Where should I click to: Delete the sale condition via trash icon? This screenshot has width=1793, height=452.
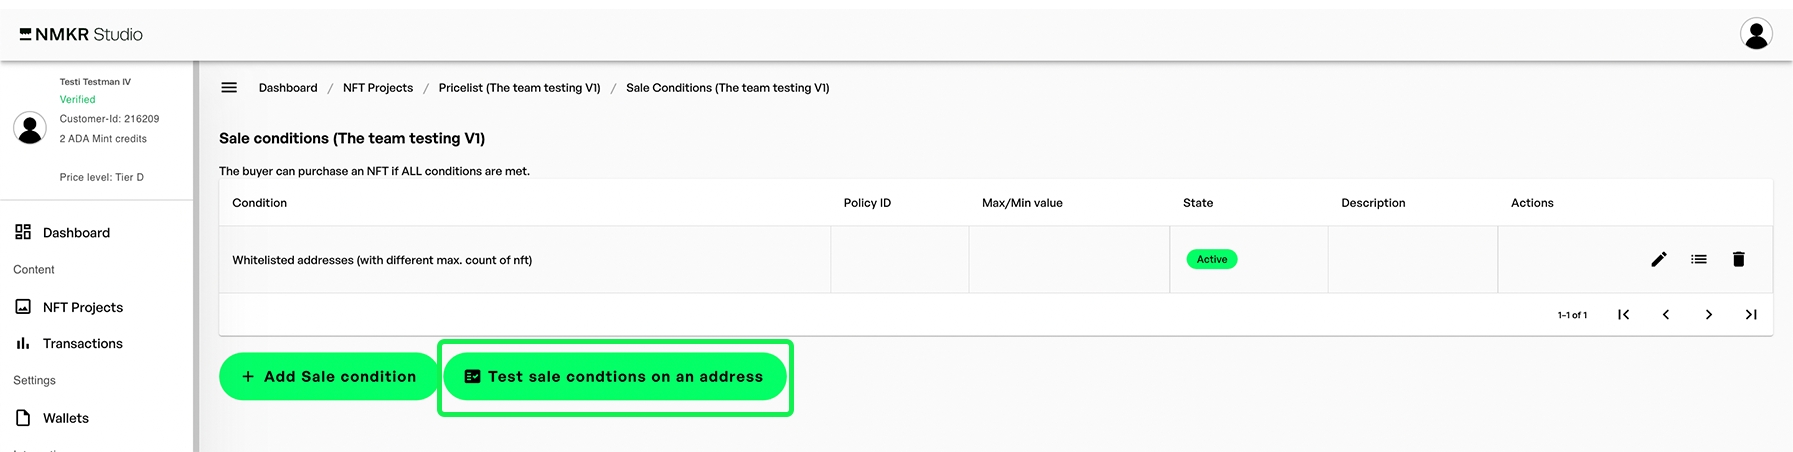[x=1739, y=260]
